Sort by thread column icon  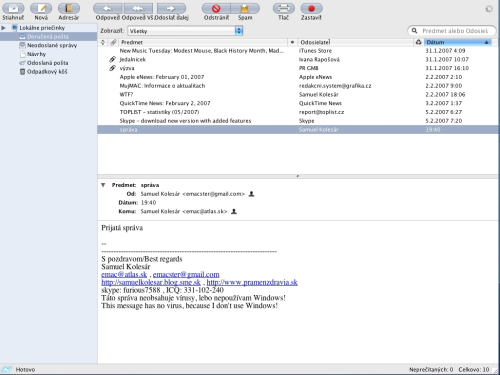(103, 42)
